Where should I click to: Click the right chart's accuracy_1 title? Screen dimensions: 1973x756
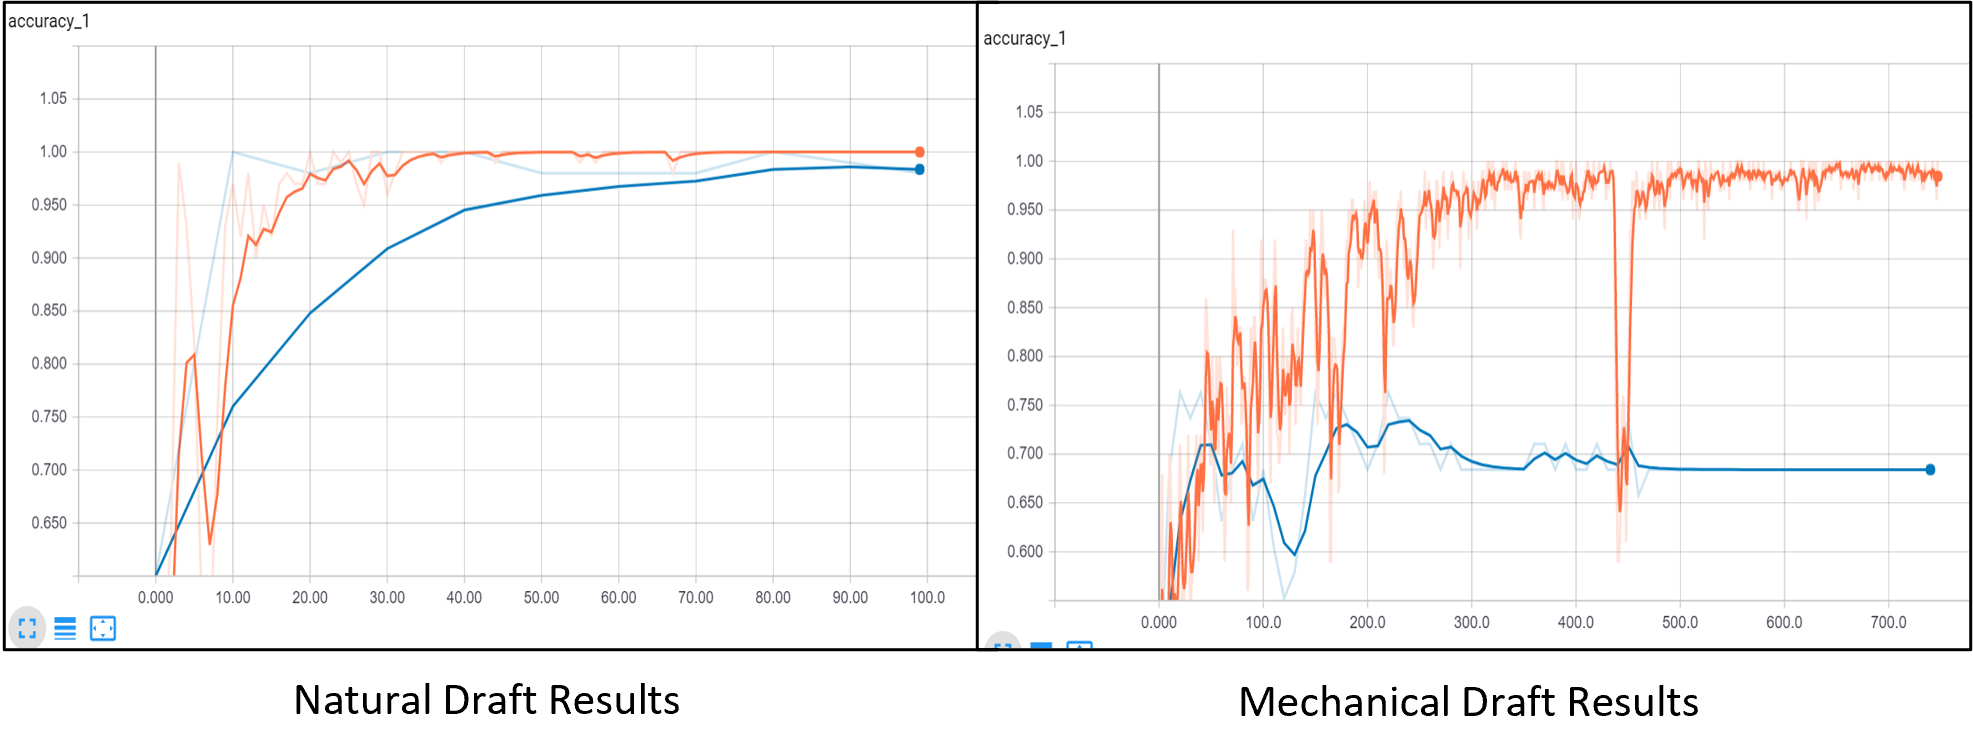(x=1025, y=39)
